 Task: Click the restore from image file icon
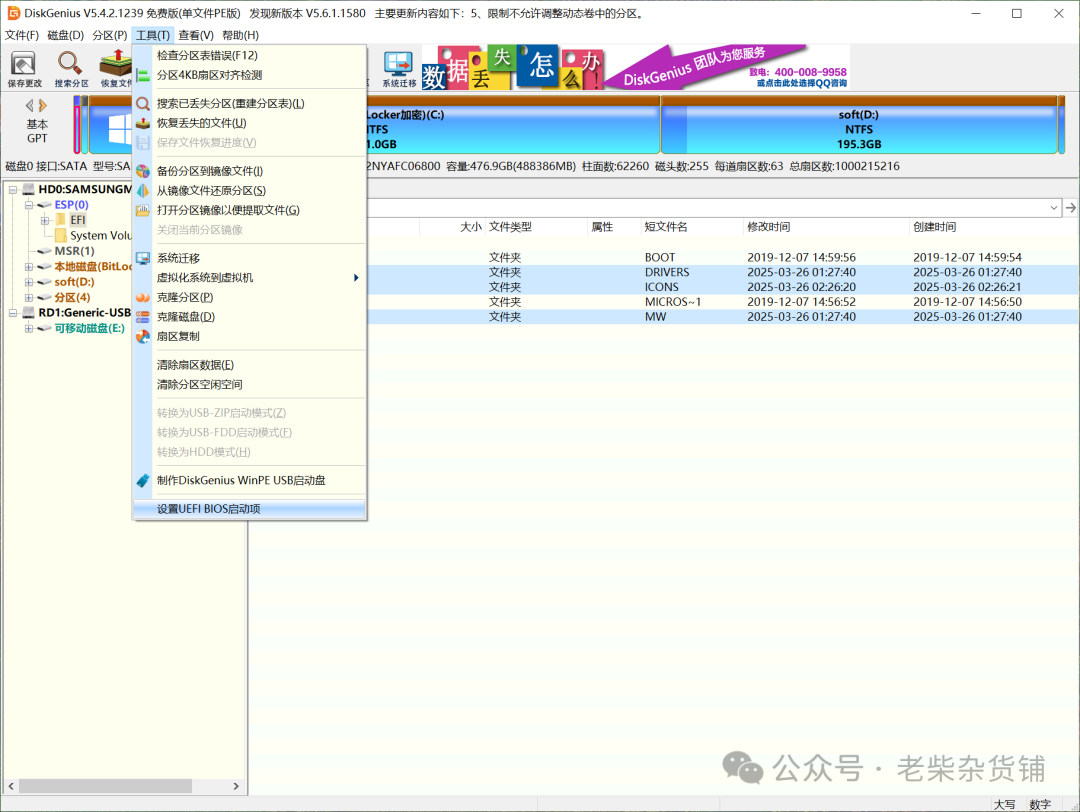point(143,191)
